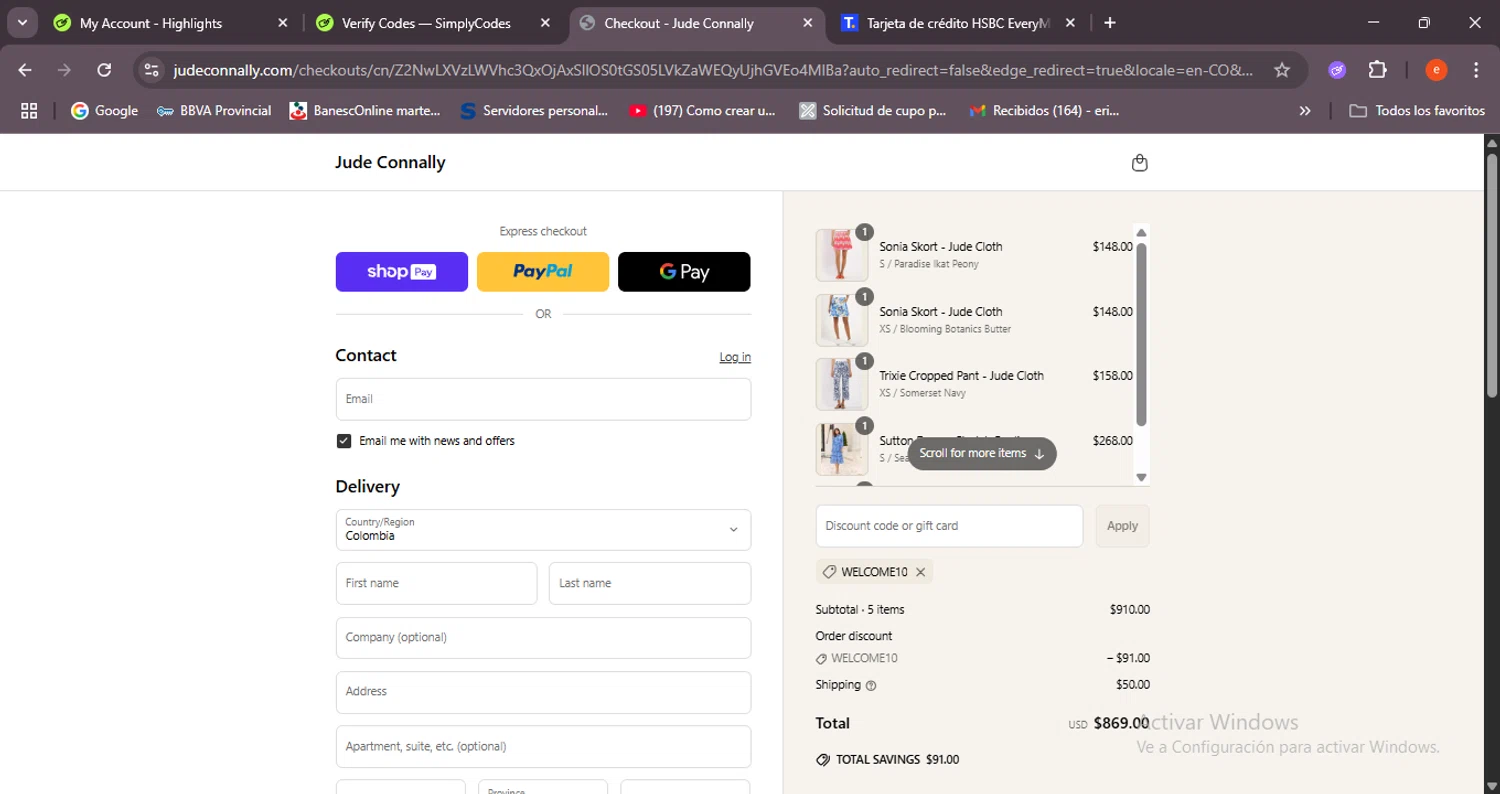Focus the Discount code or gift card field

click(x=949, y=526)
